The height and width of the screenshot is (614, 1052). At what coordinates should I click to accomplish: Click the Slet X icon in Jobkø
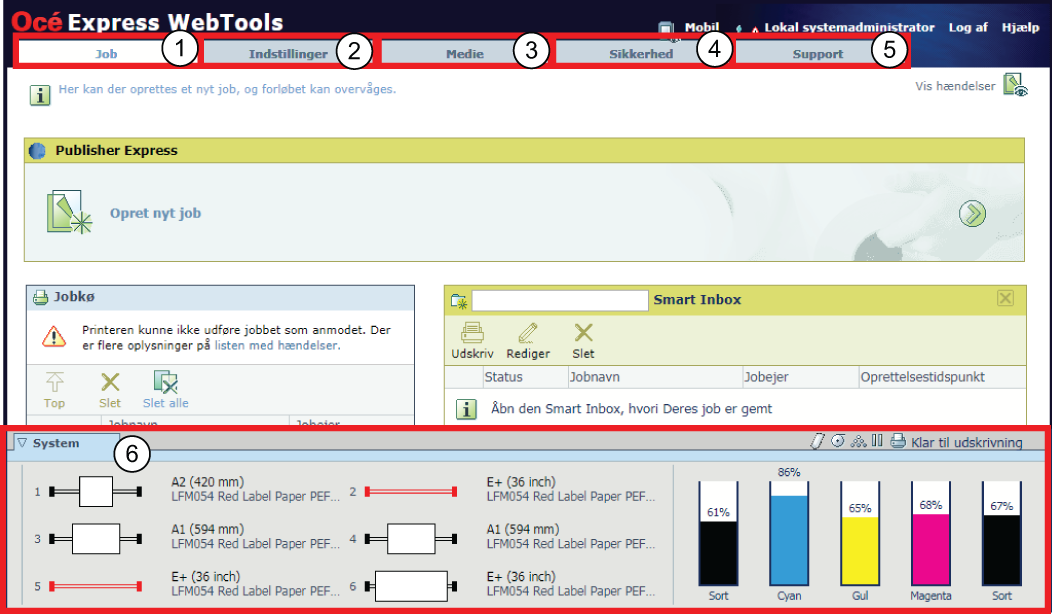point(110,382)
